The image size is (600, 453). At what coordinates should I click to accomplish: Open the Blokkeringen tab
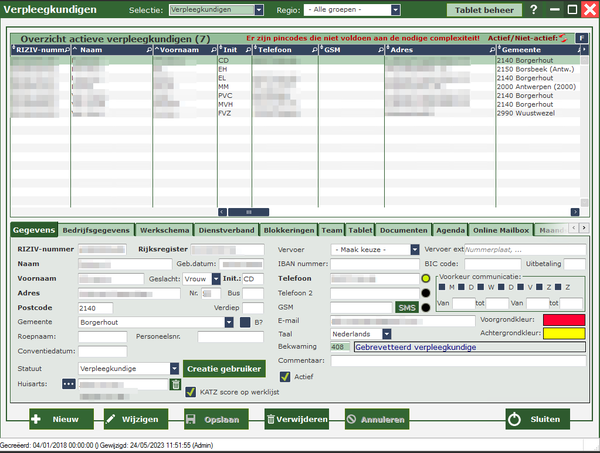288,230
